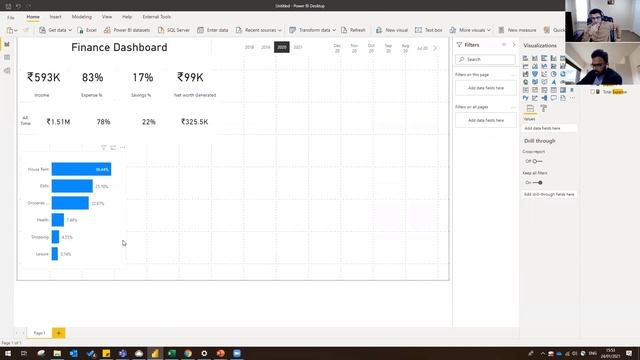Viewport: 640px width, 360px height.
Task: Switch to the External Tools tab
Action: [157, 17]
